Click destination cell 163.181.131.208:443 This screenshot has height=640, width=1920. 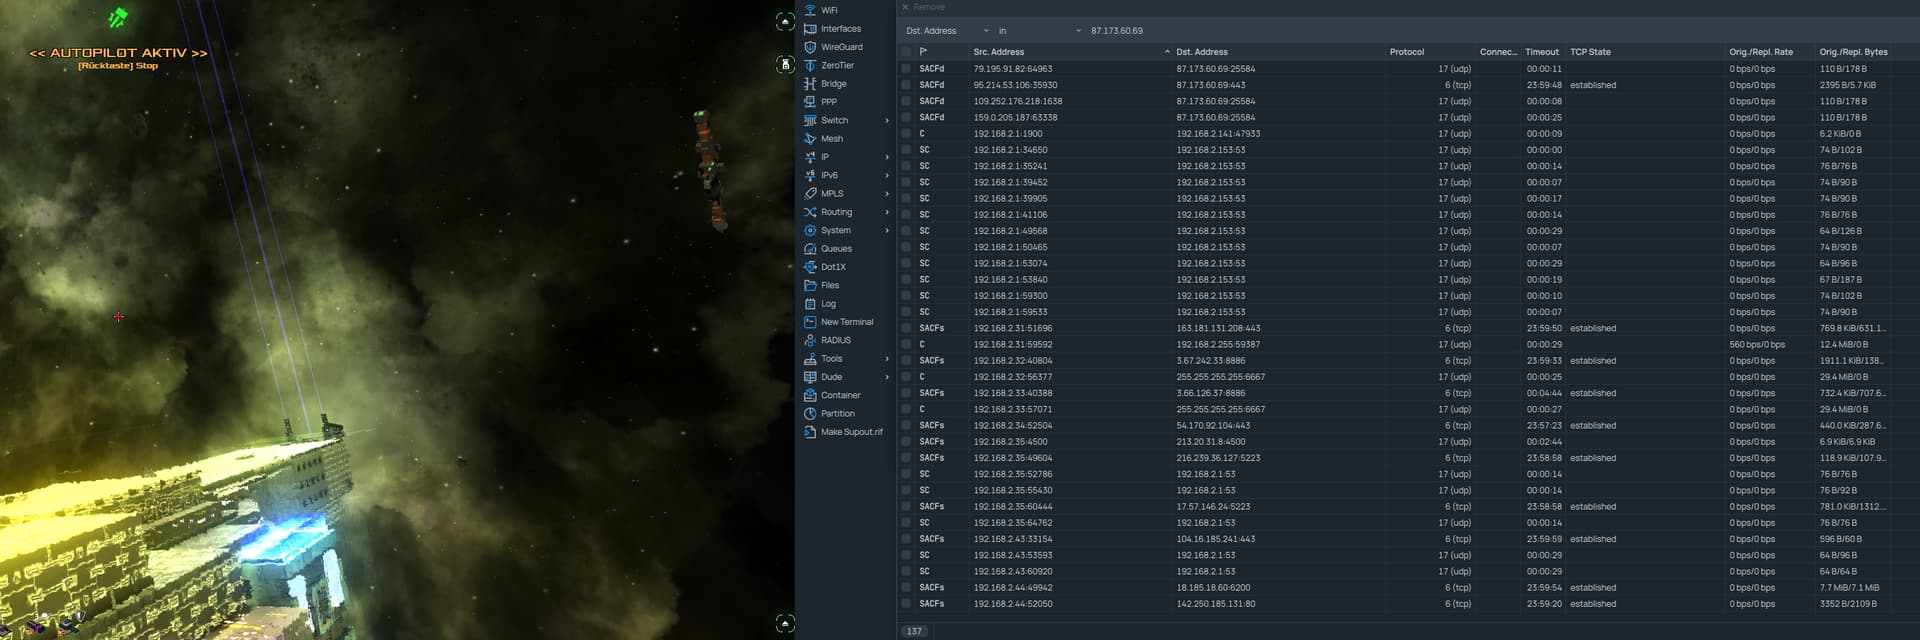coord(1218,328)
